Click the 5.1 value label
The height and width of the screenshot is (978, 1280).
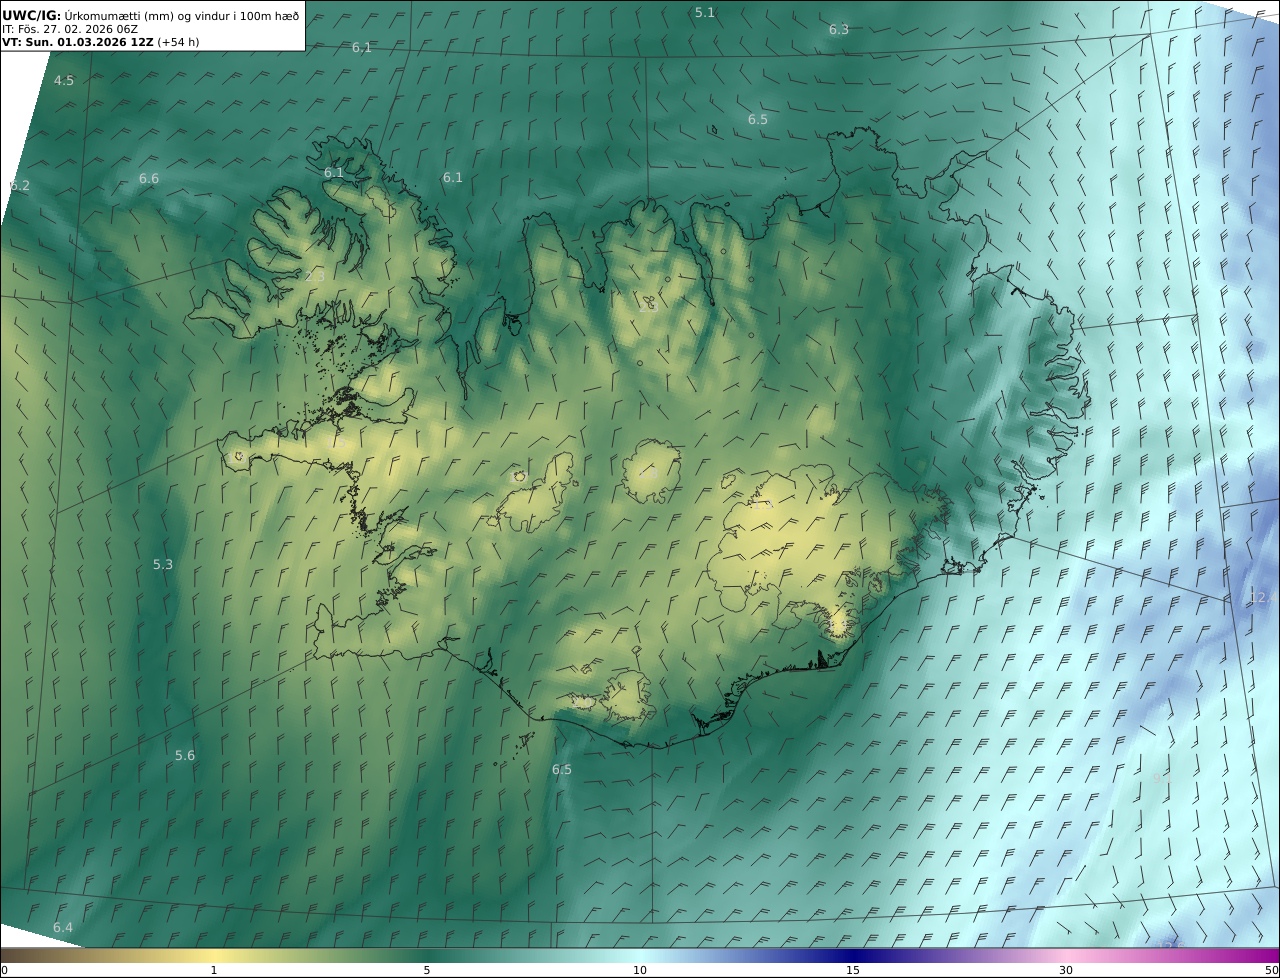[705, 13]
